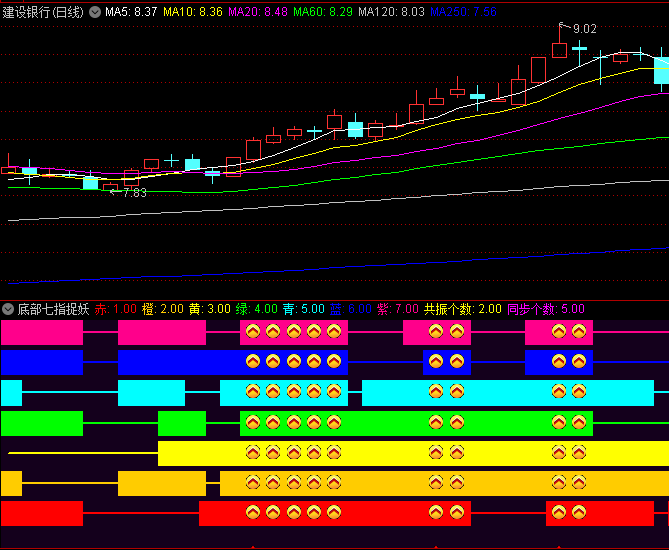Image resolution: width=669 pixels, height=550 pixels.
Task: Click the 共振个数: 2.00 value
Action: (462, 309)
